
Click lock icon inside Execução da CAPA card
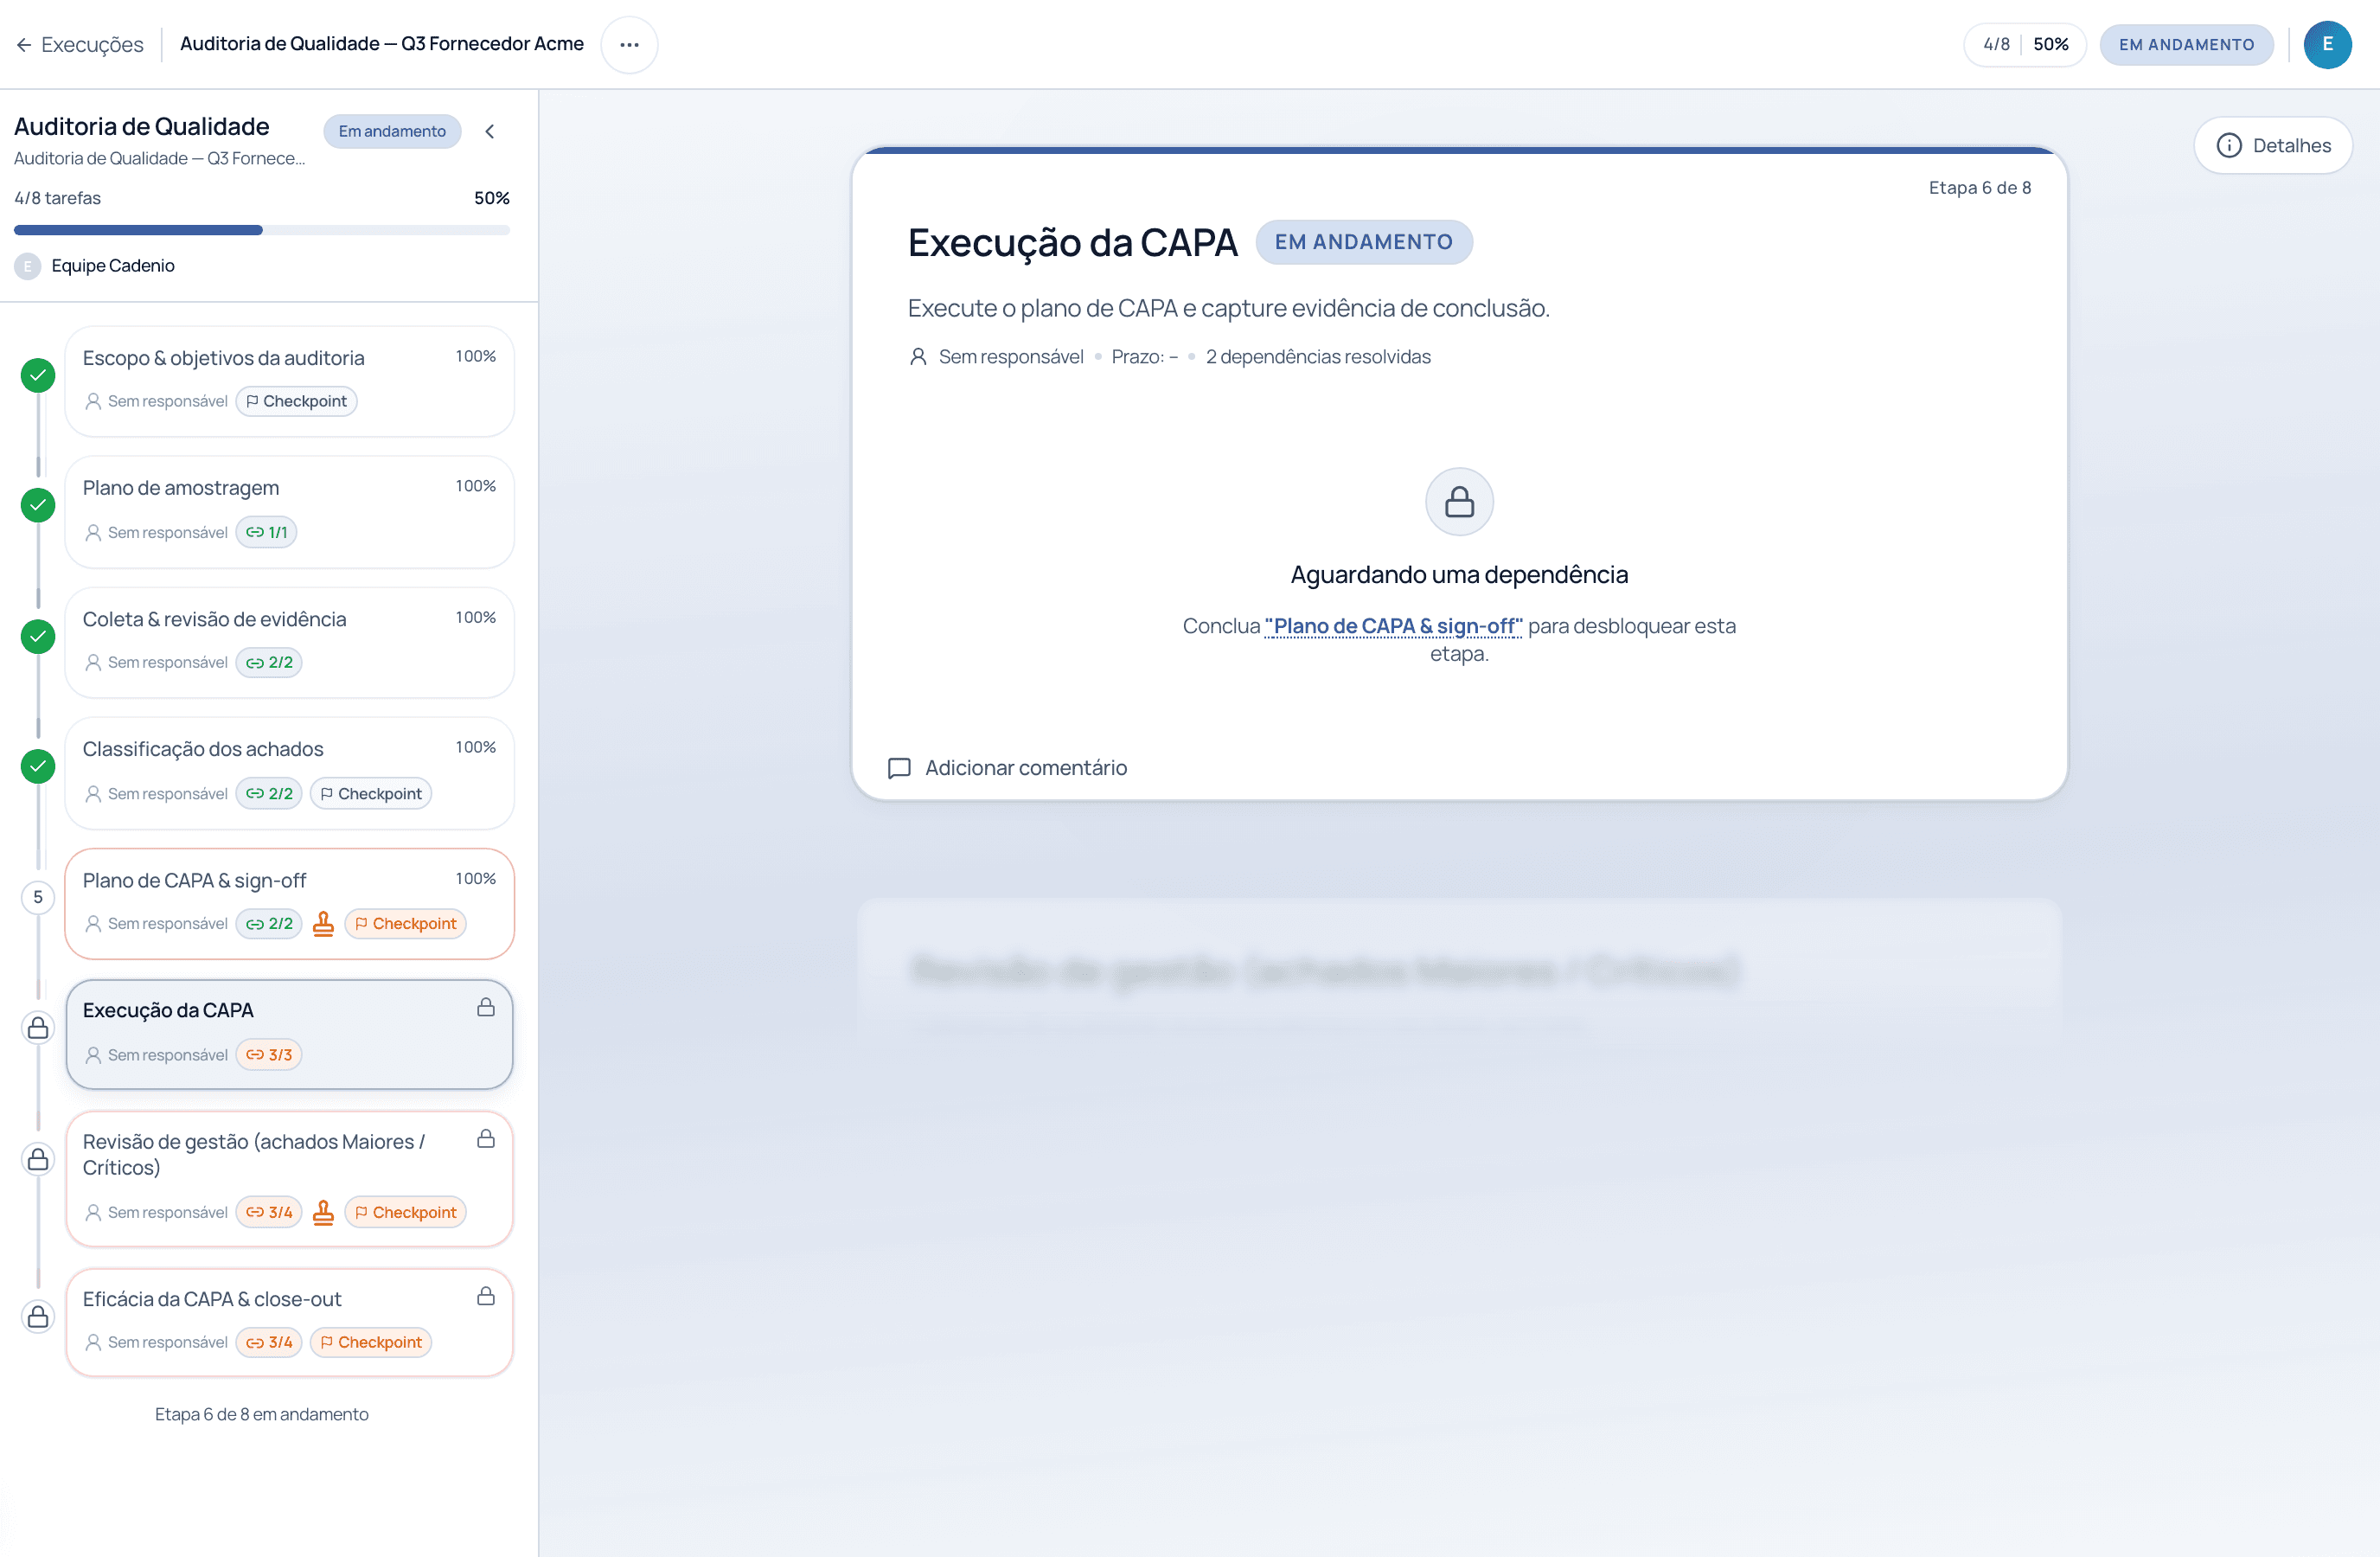tap(486, 1007)
